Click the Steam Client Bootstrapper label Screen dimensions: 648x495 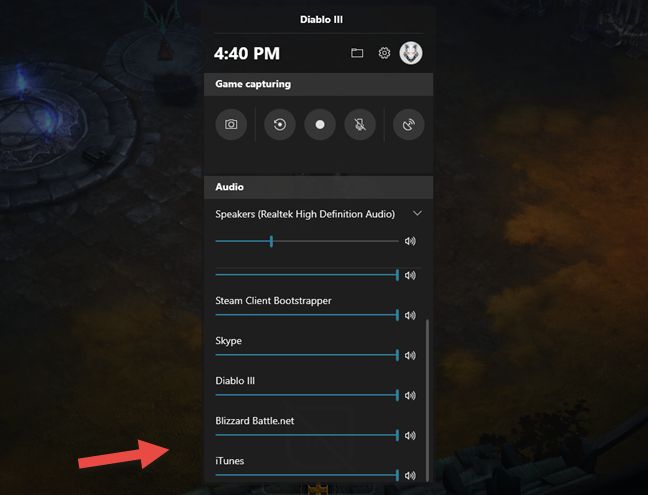point(273,300)
